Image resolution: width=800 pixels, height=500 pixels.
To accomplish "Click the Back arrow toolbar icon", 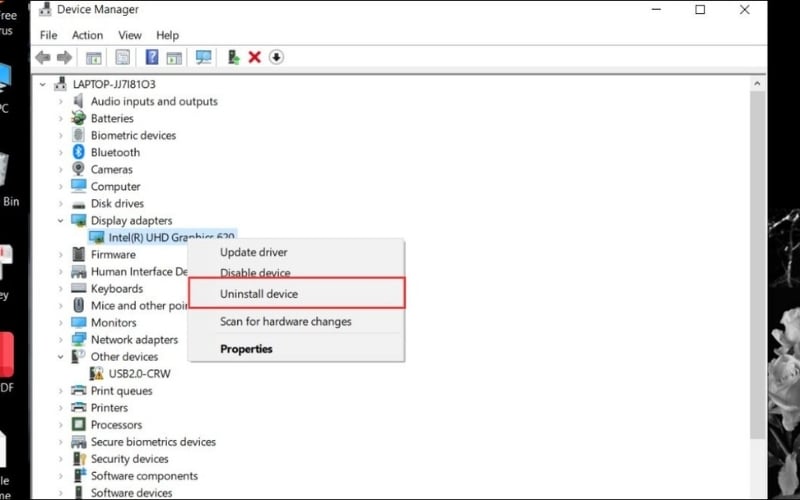I will click(43, 57).
